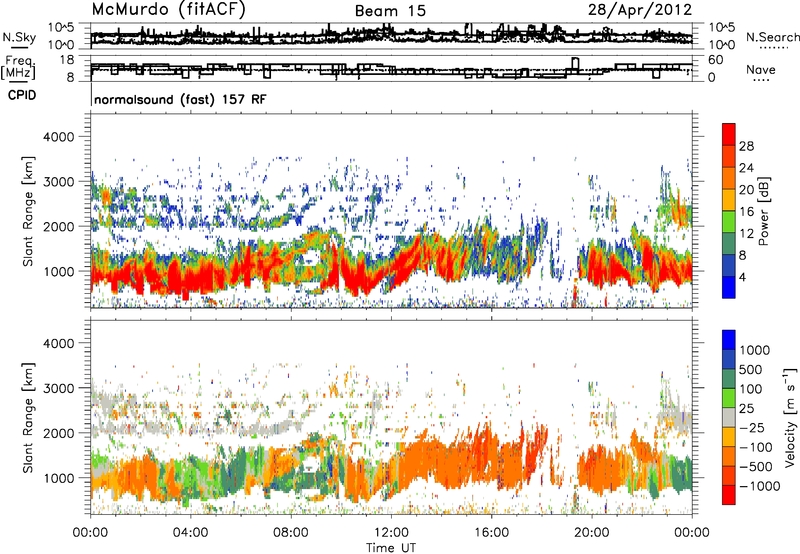Click the -25 tick on Velocity colorbar
This screenshot has width=800, height=554.
pyautogui.click(x=752, y=427)
